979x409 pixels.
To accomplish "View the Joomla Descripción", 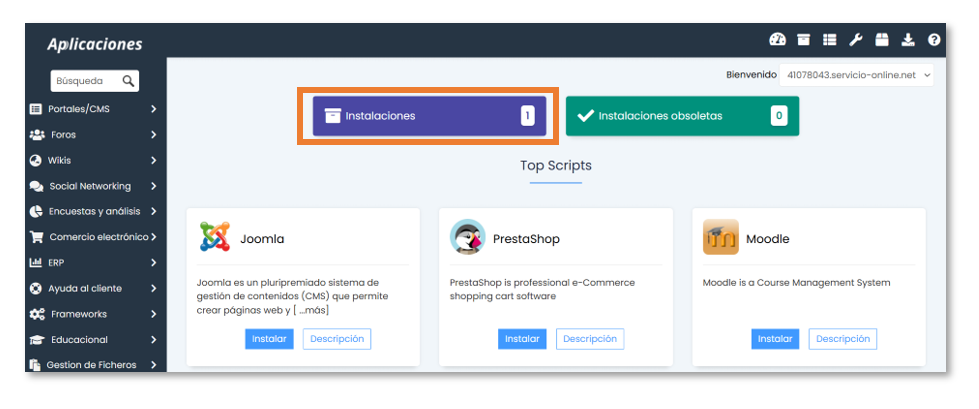I will tap(337, 339).
